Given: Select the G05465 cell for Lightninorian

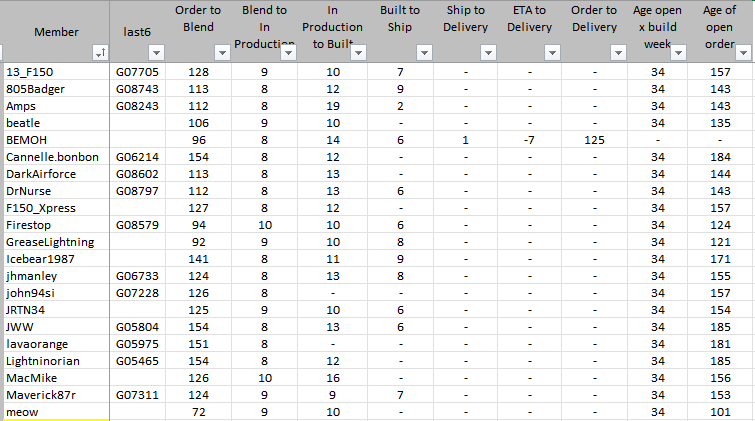Looking at the screenshot, I should 136,361.
